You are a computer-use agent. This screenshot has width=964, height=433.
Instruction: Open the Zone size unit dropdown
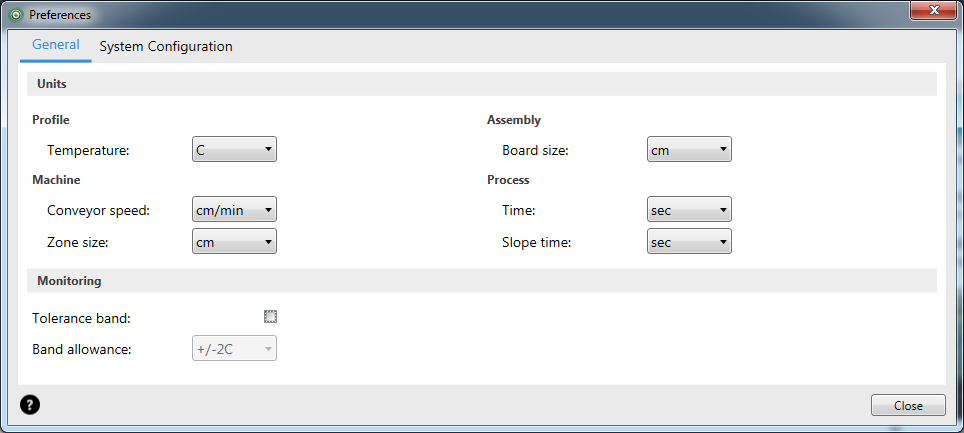click(234, 242)
